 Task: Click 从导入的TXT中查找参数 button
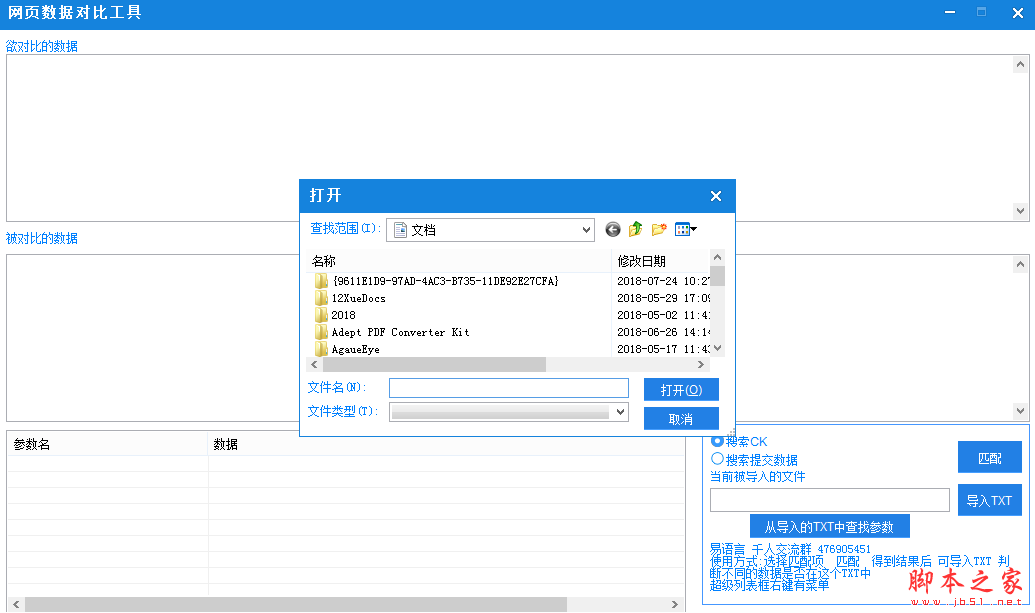830,527
